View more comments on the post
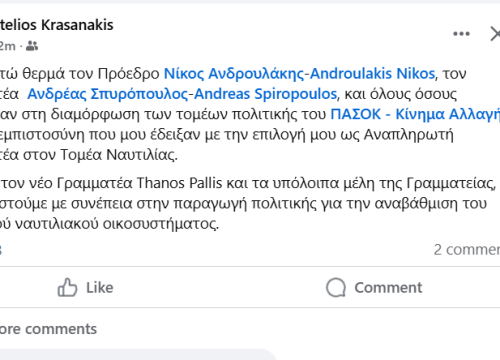Viewport: 500px width, 360px height. (x=48, y=329)
